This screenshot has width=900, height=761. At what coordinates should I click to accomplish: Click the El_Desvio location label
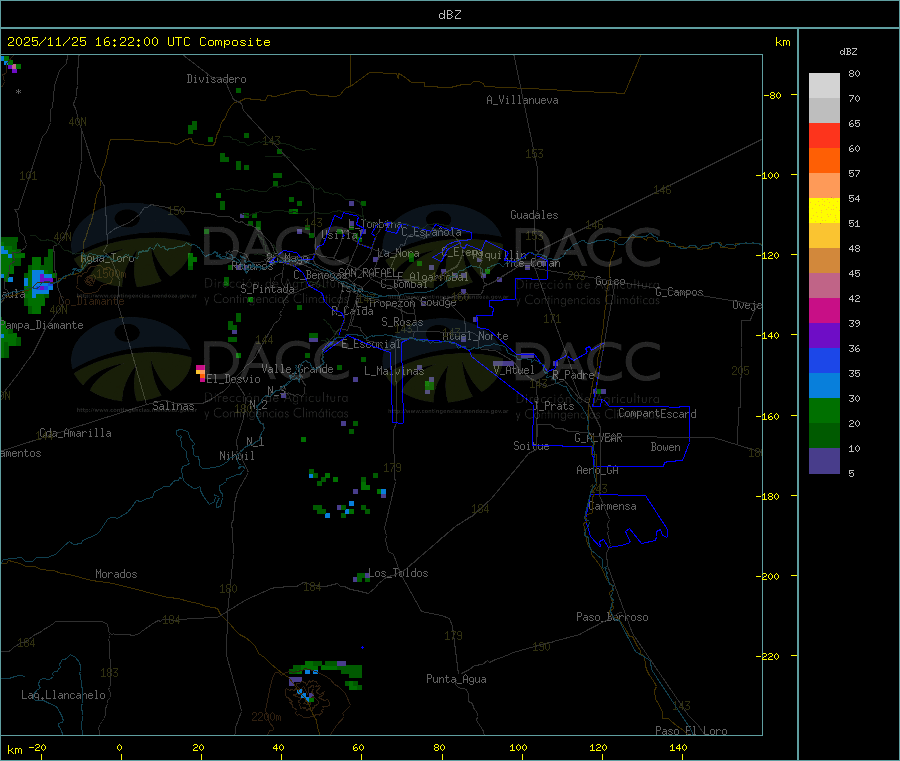[233, 379]
